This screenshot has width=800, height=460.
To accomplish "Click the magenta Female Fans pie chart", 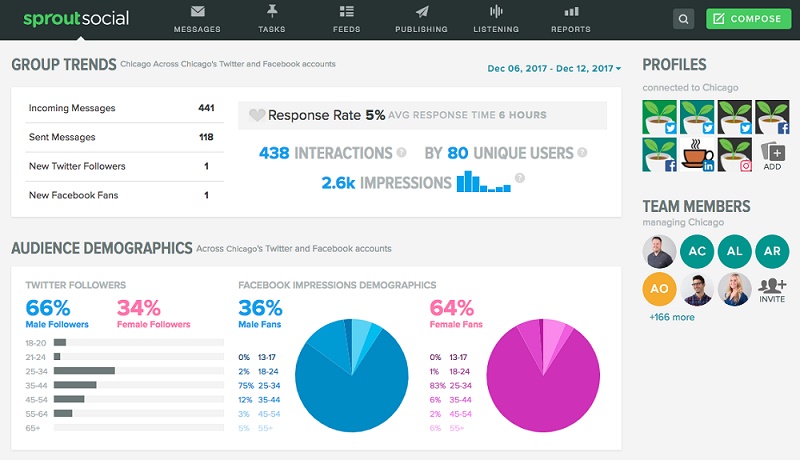I will coord(543,376).
